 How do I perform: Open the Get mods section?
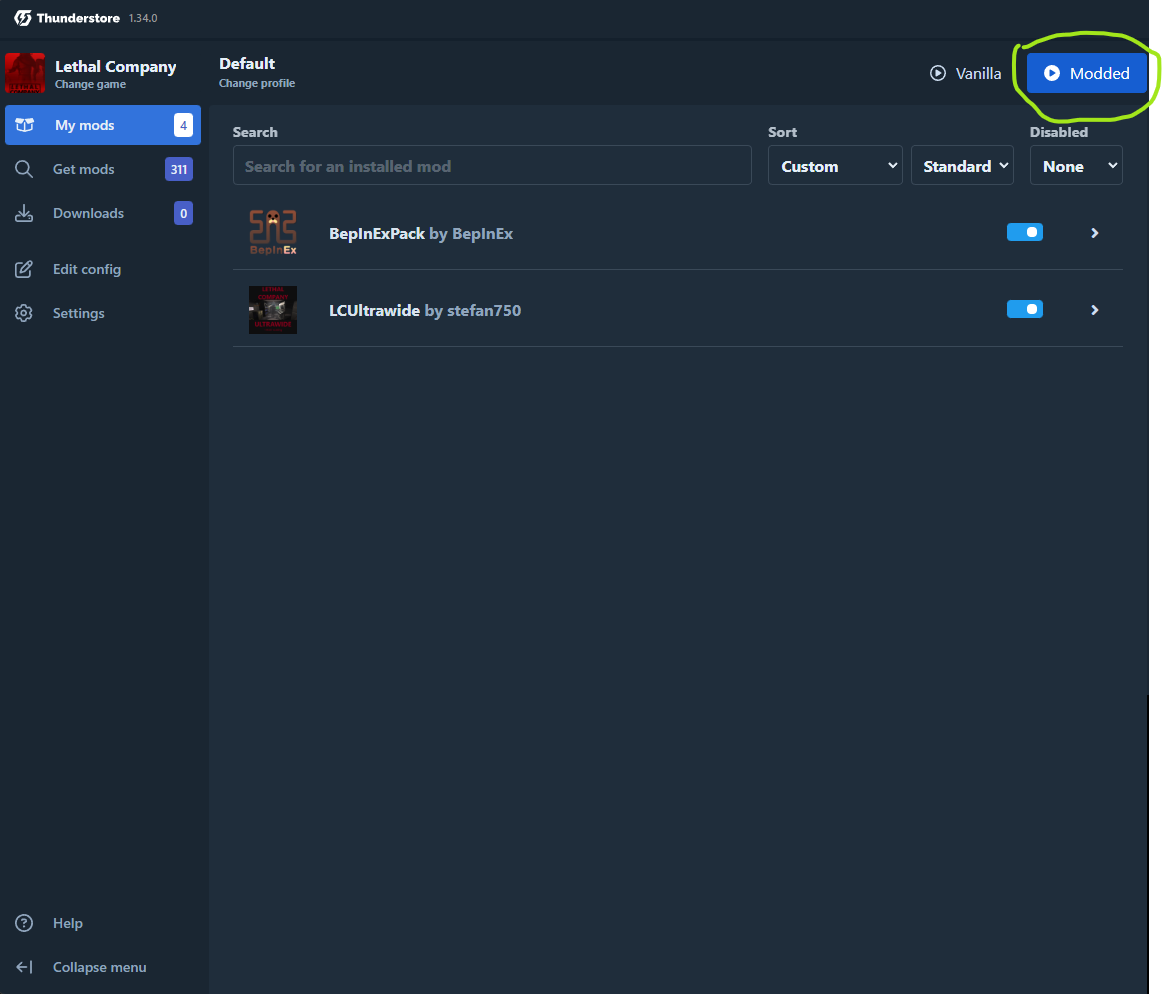103,169
